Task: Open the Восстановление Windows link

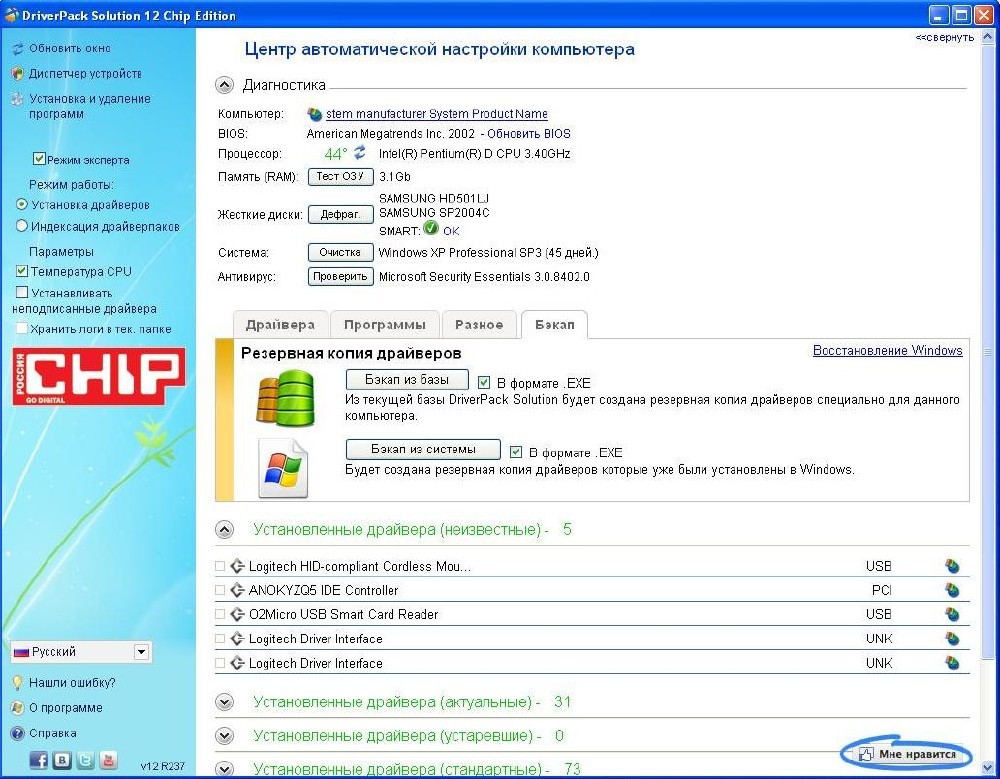Action: point(887,350)
